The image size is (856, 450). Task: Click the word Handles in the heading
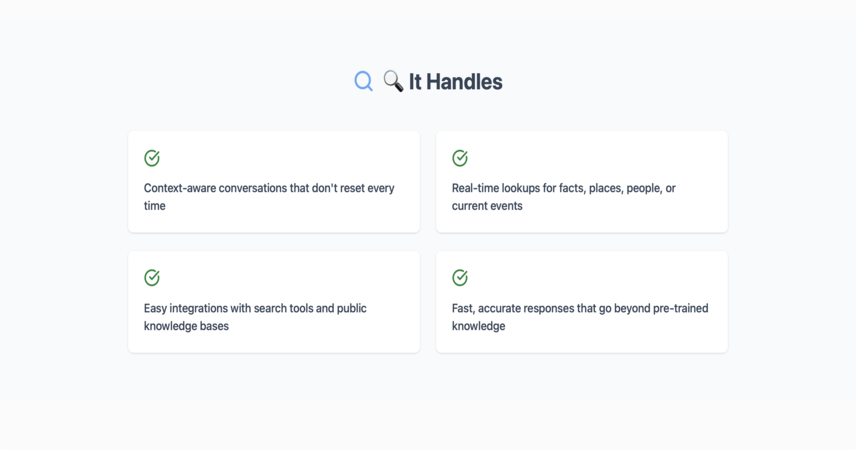464,82
